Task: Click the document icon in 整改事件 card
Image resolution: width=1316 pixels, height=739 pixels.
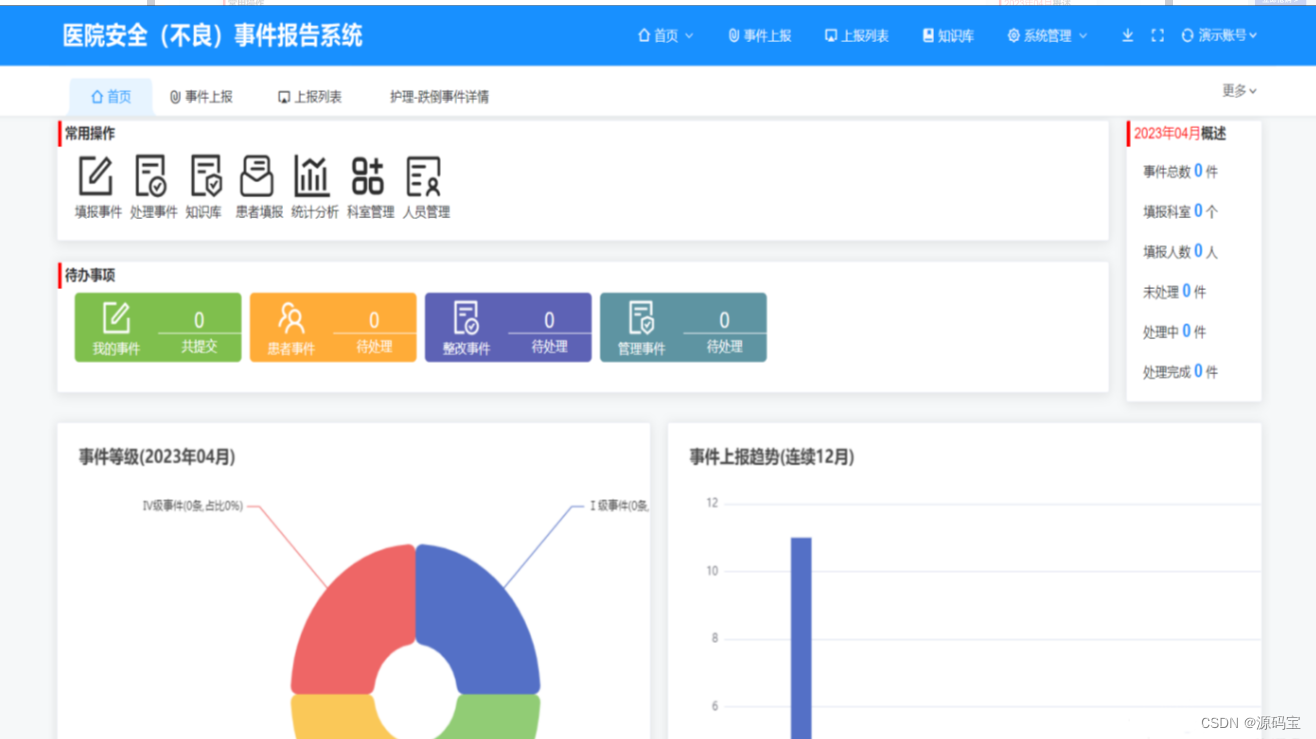Action: [x=466, y=318]
